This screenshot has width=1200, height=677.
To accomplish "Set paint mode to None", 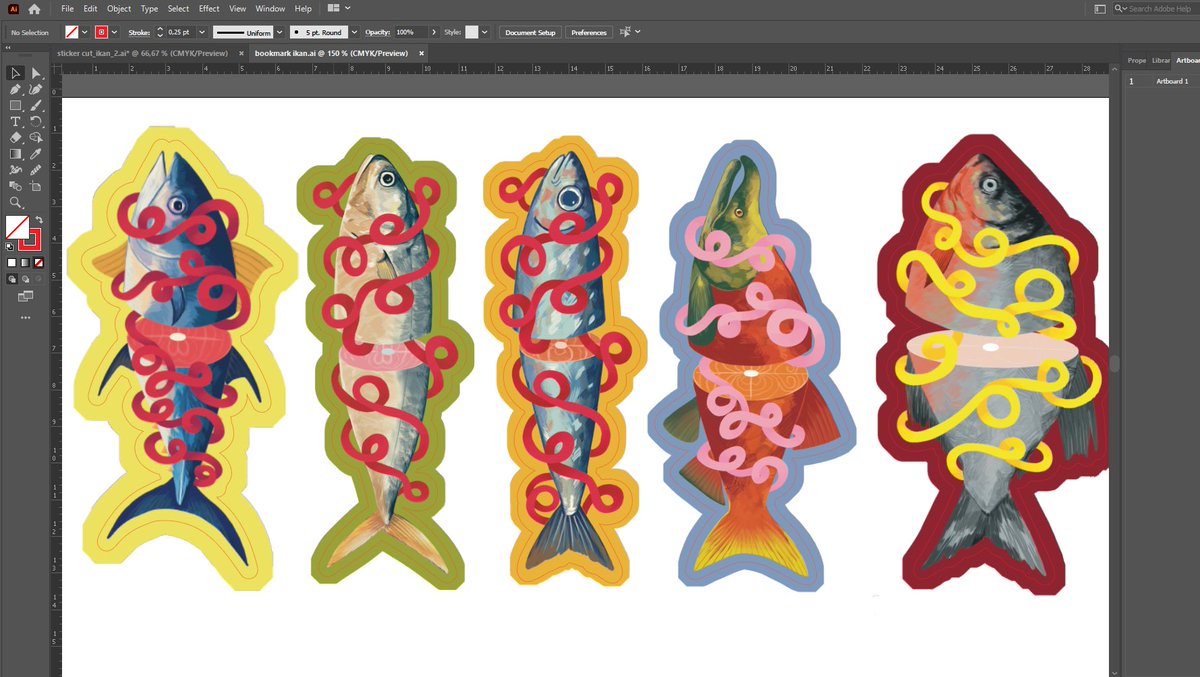I will point(38,263).
